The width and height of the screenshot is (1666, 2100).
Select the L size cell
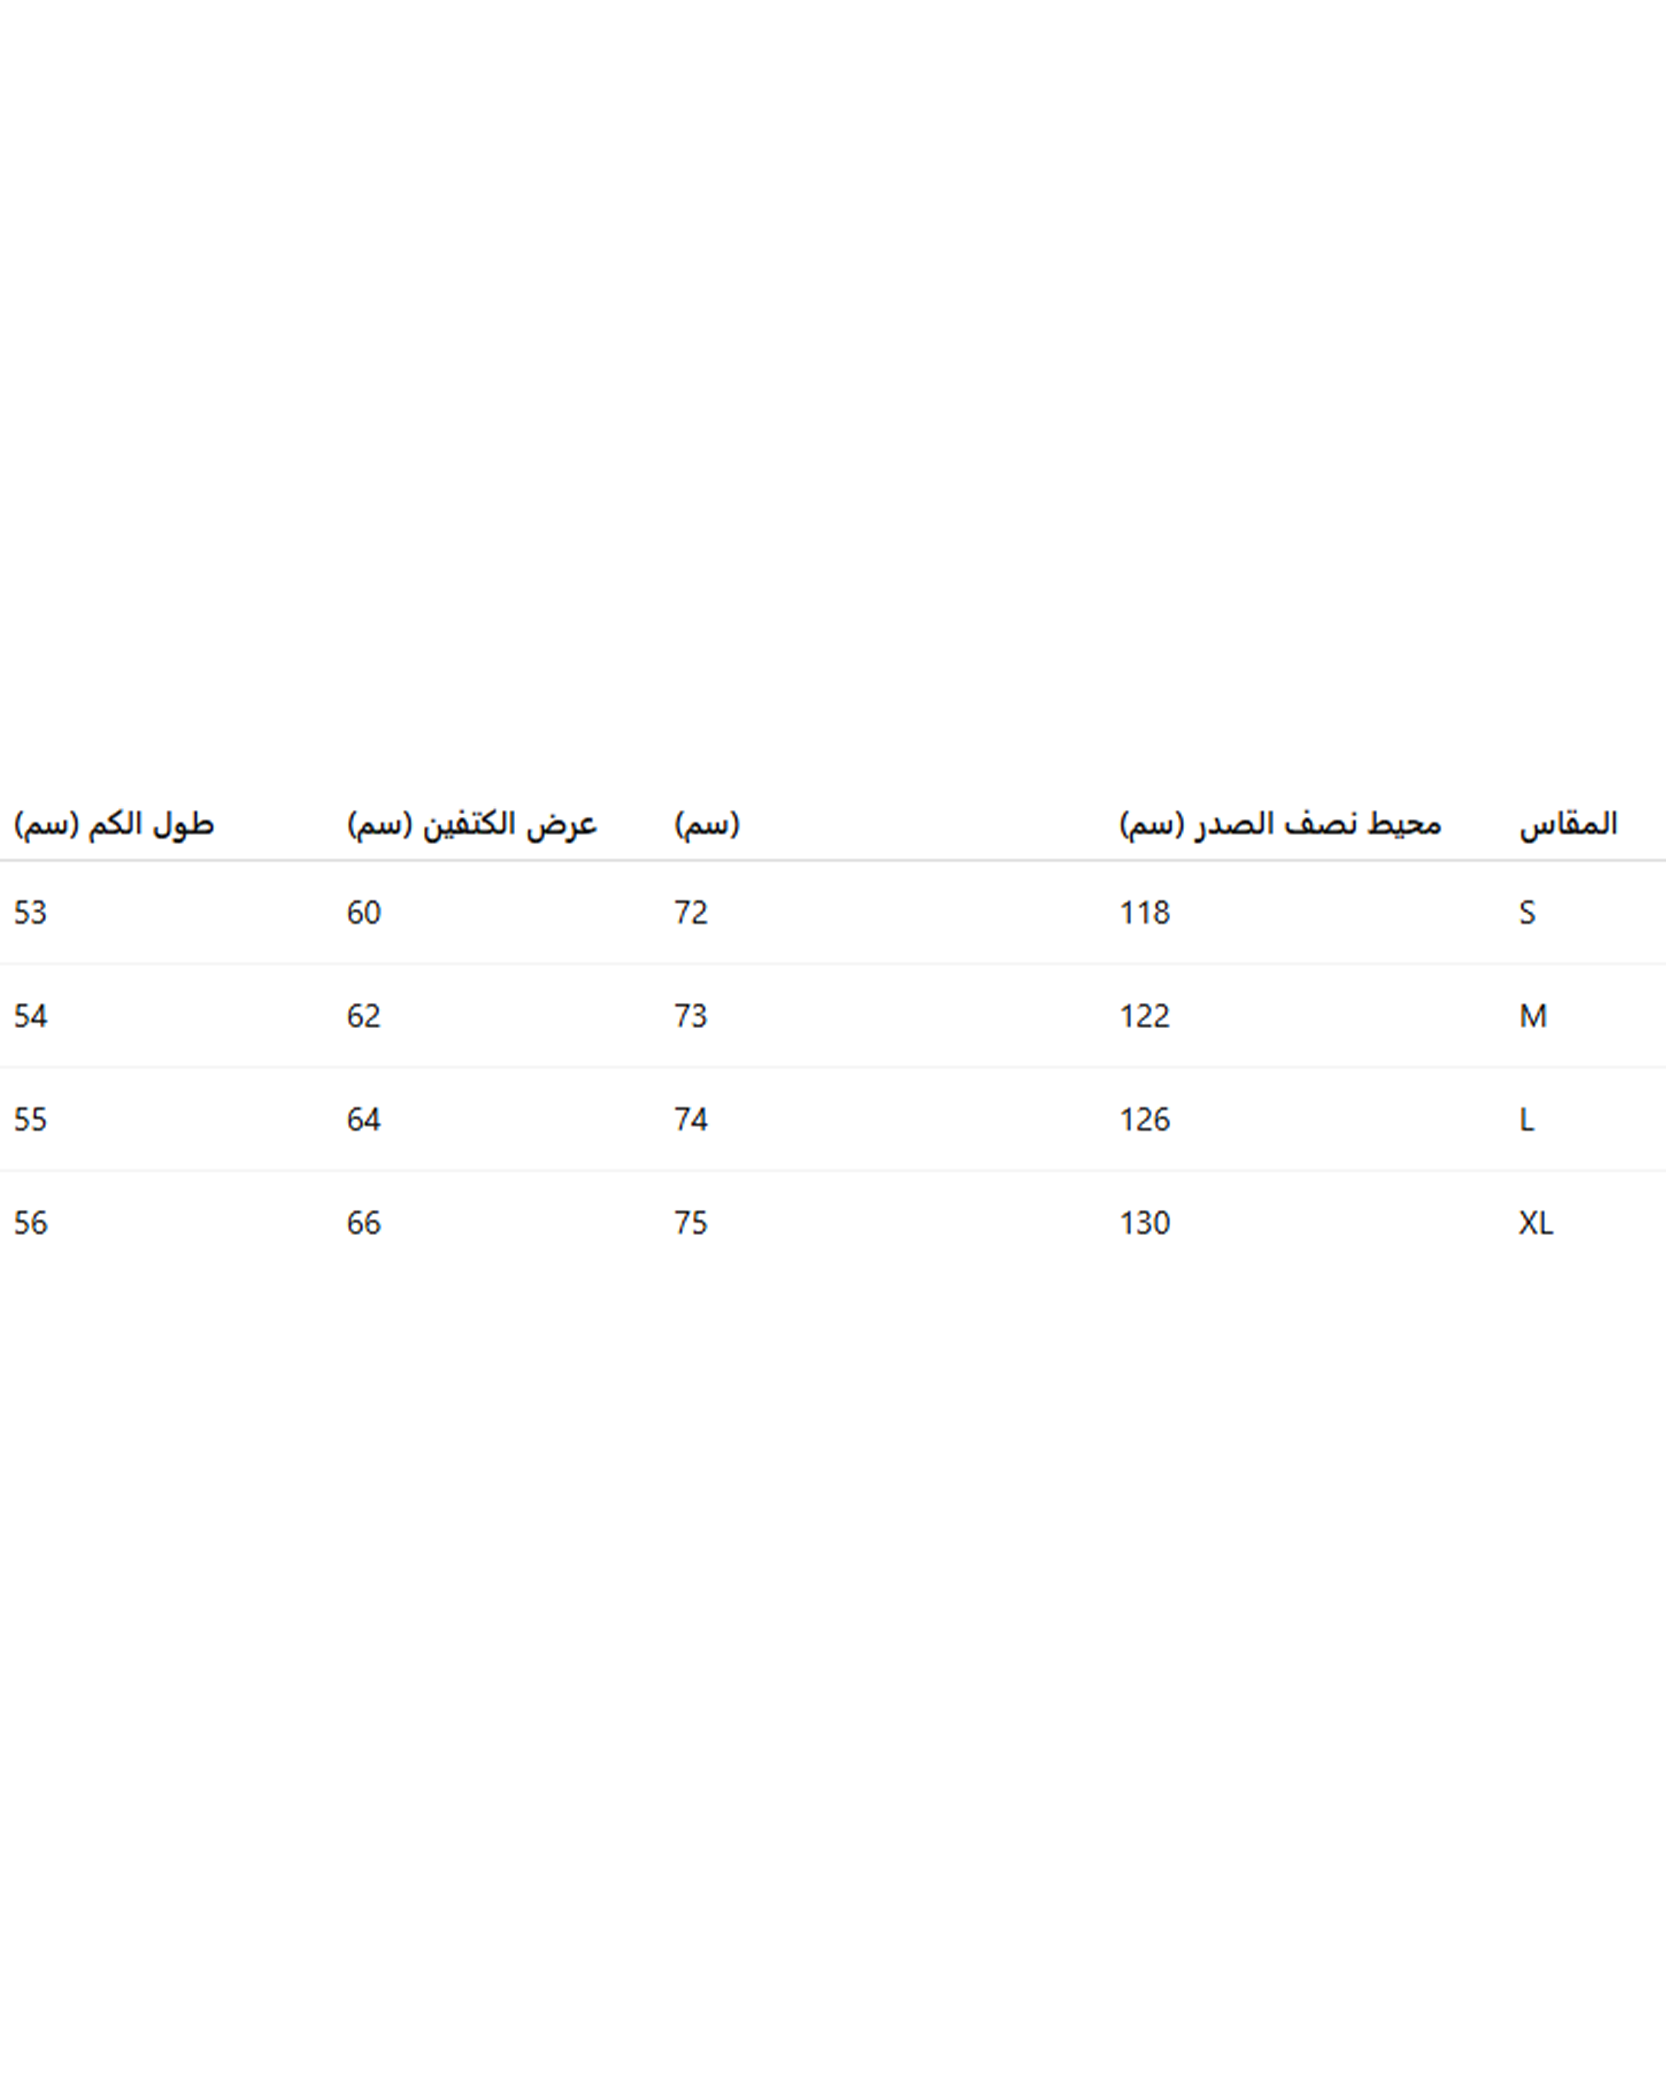click(x=1526, y=1119)
